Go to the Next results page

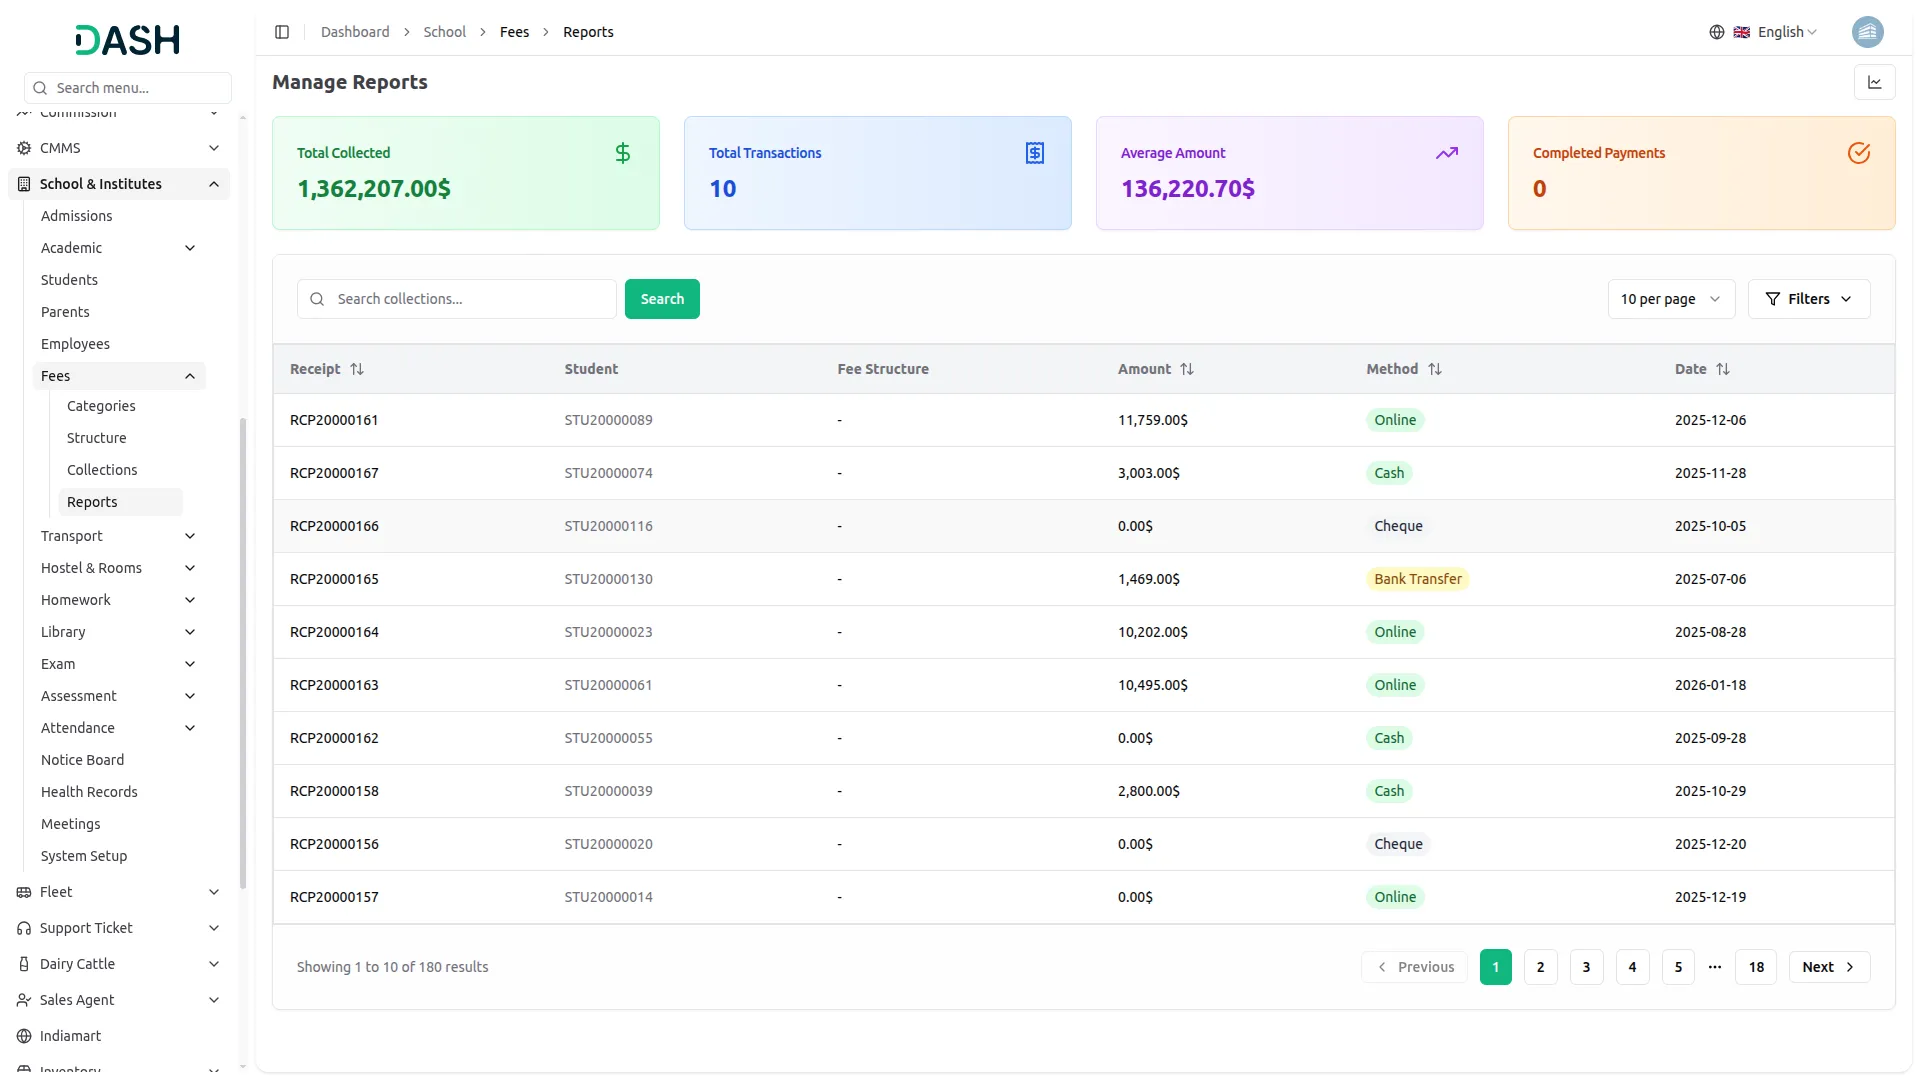pos(1828,967)
